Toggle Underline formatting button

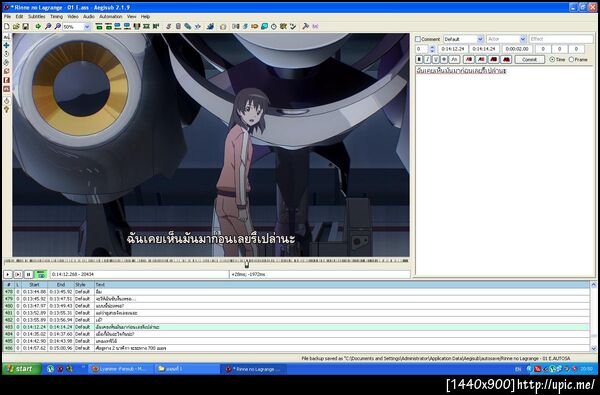point(436,59)
